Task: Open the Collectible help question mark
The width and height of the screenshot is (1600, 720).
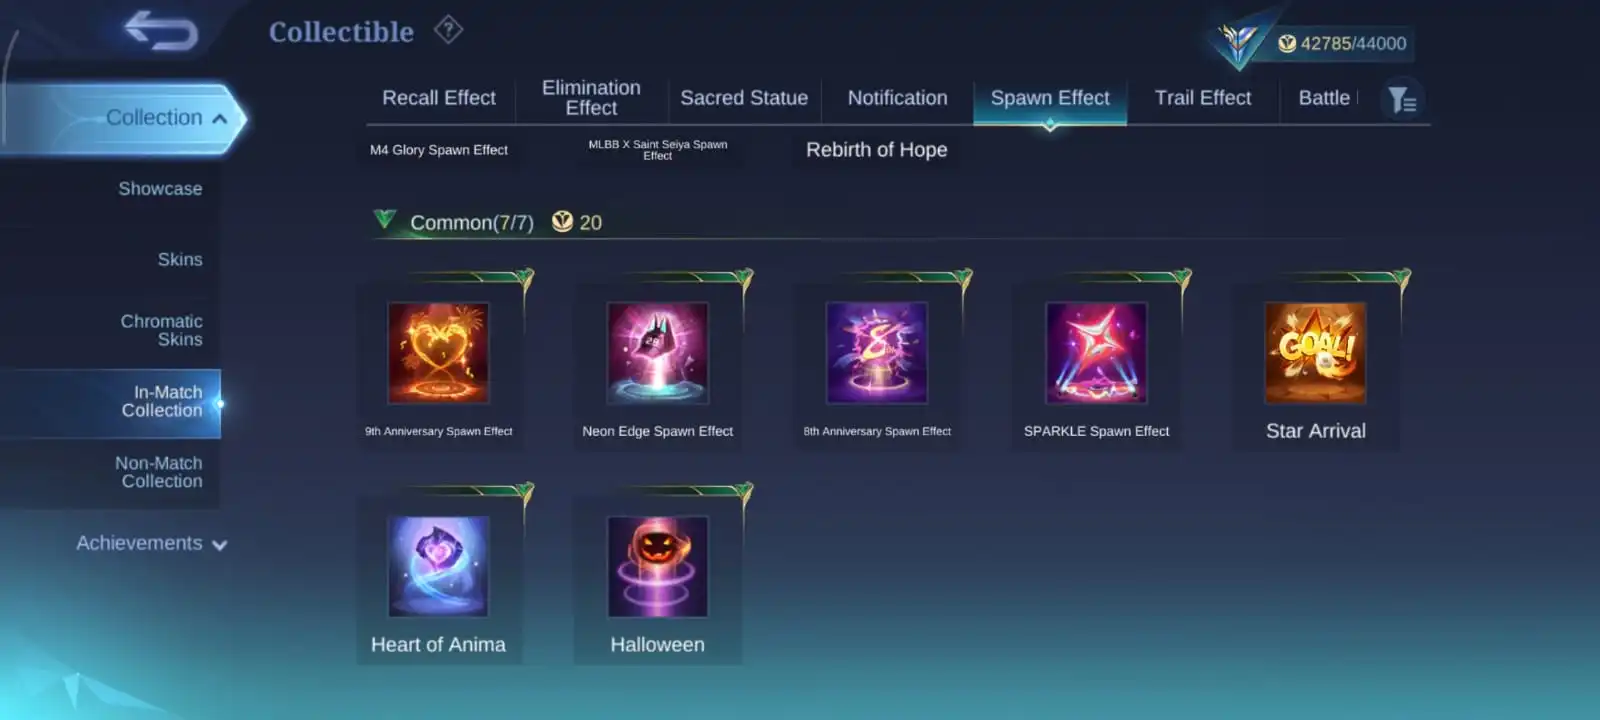Action: click(448, 30)
